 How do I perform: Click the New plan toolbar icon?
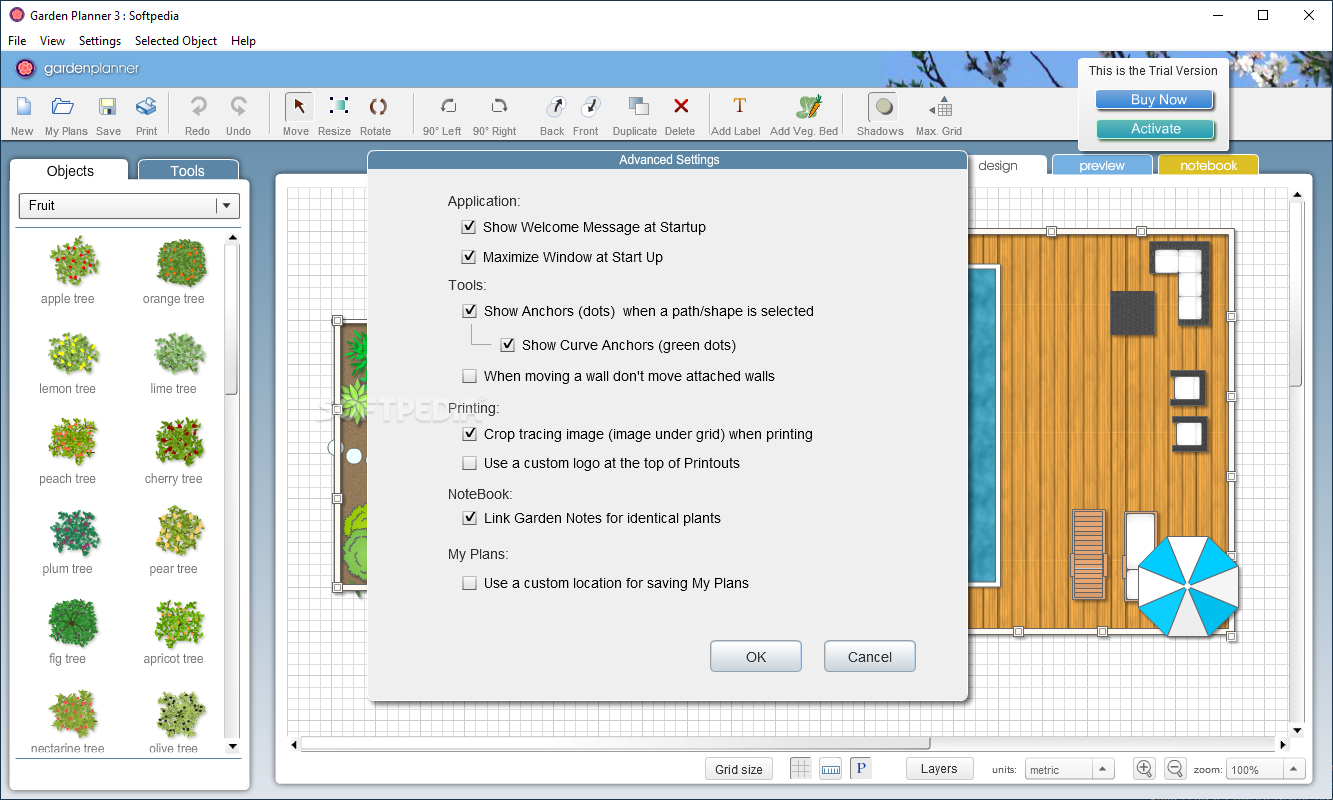click(x=22, y=108)
